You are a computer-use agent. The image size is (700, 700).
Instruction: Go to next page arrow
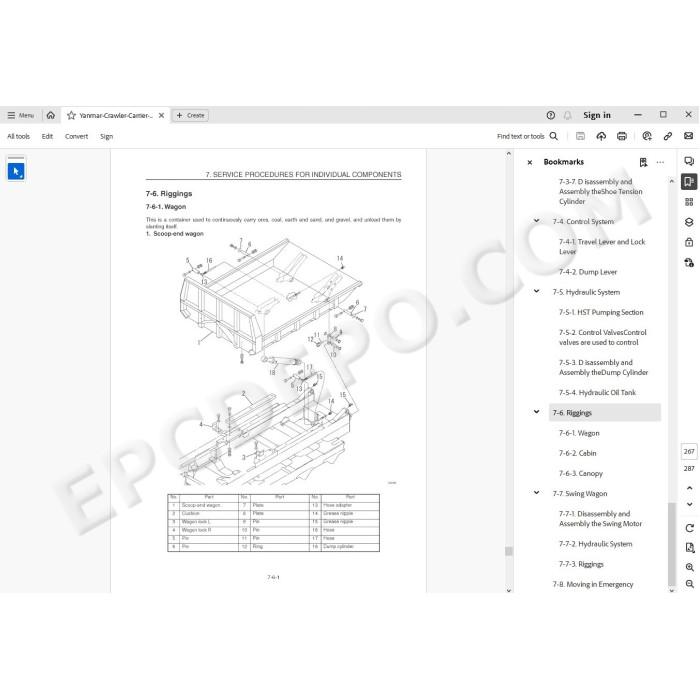tap(689, 504)
